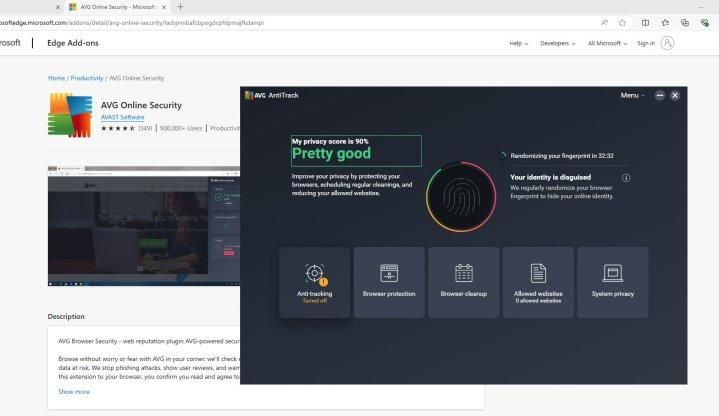Screen dimensions: 719x416
Task: Open a new browser tab
Action: click(x=180, y=7)
